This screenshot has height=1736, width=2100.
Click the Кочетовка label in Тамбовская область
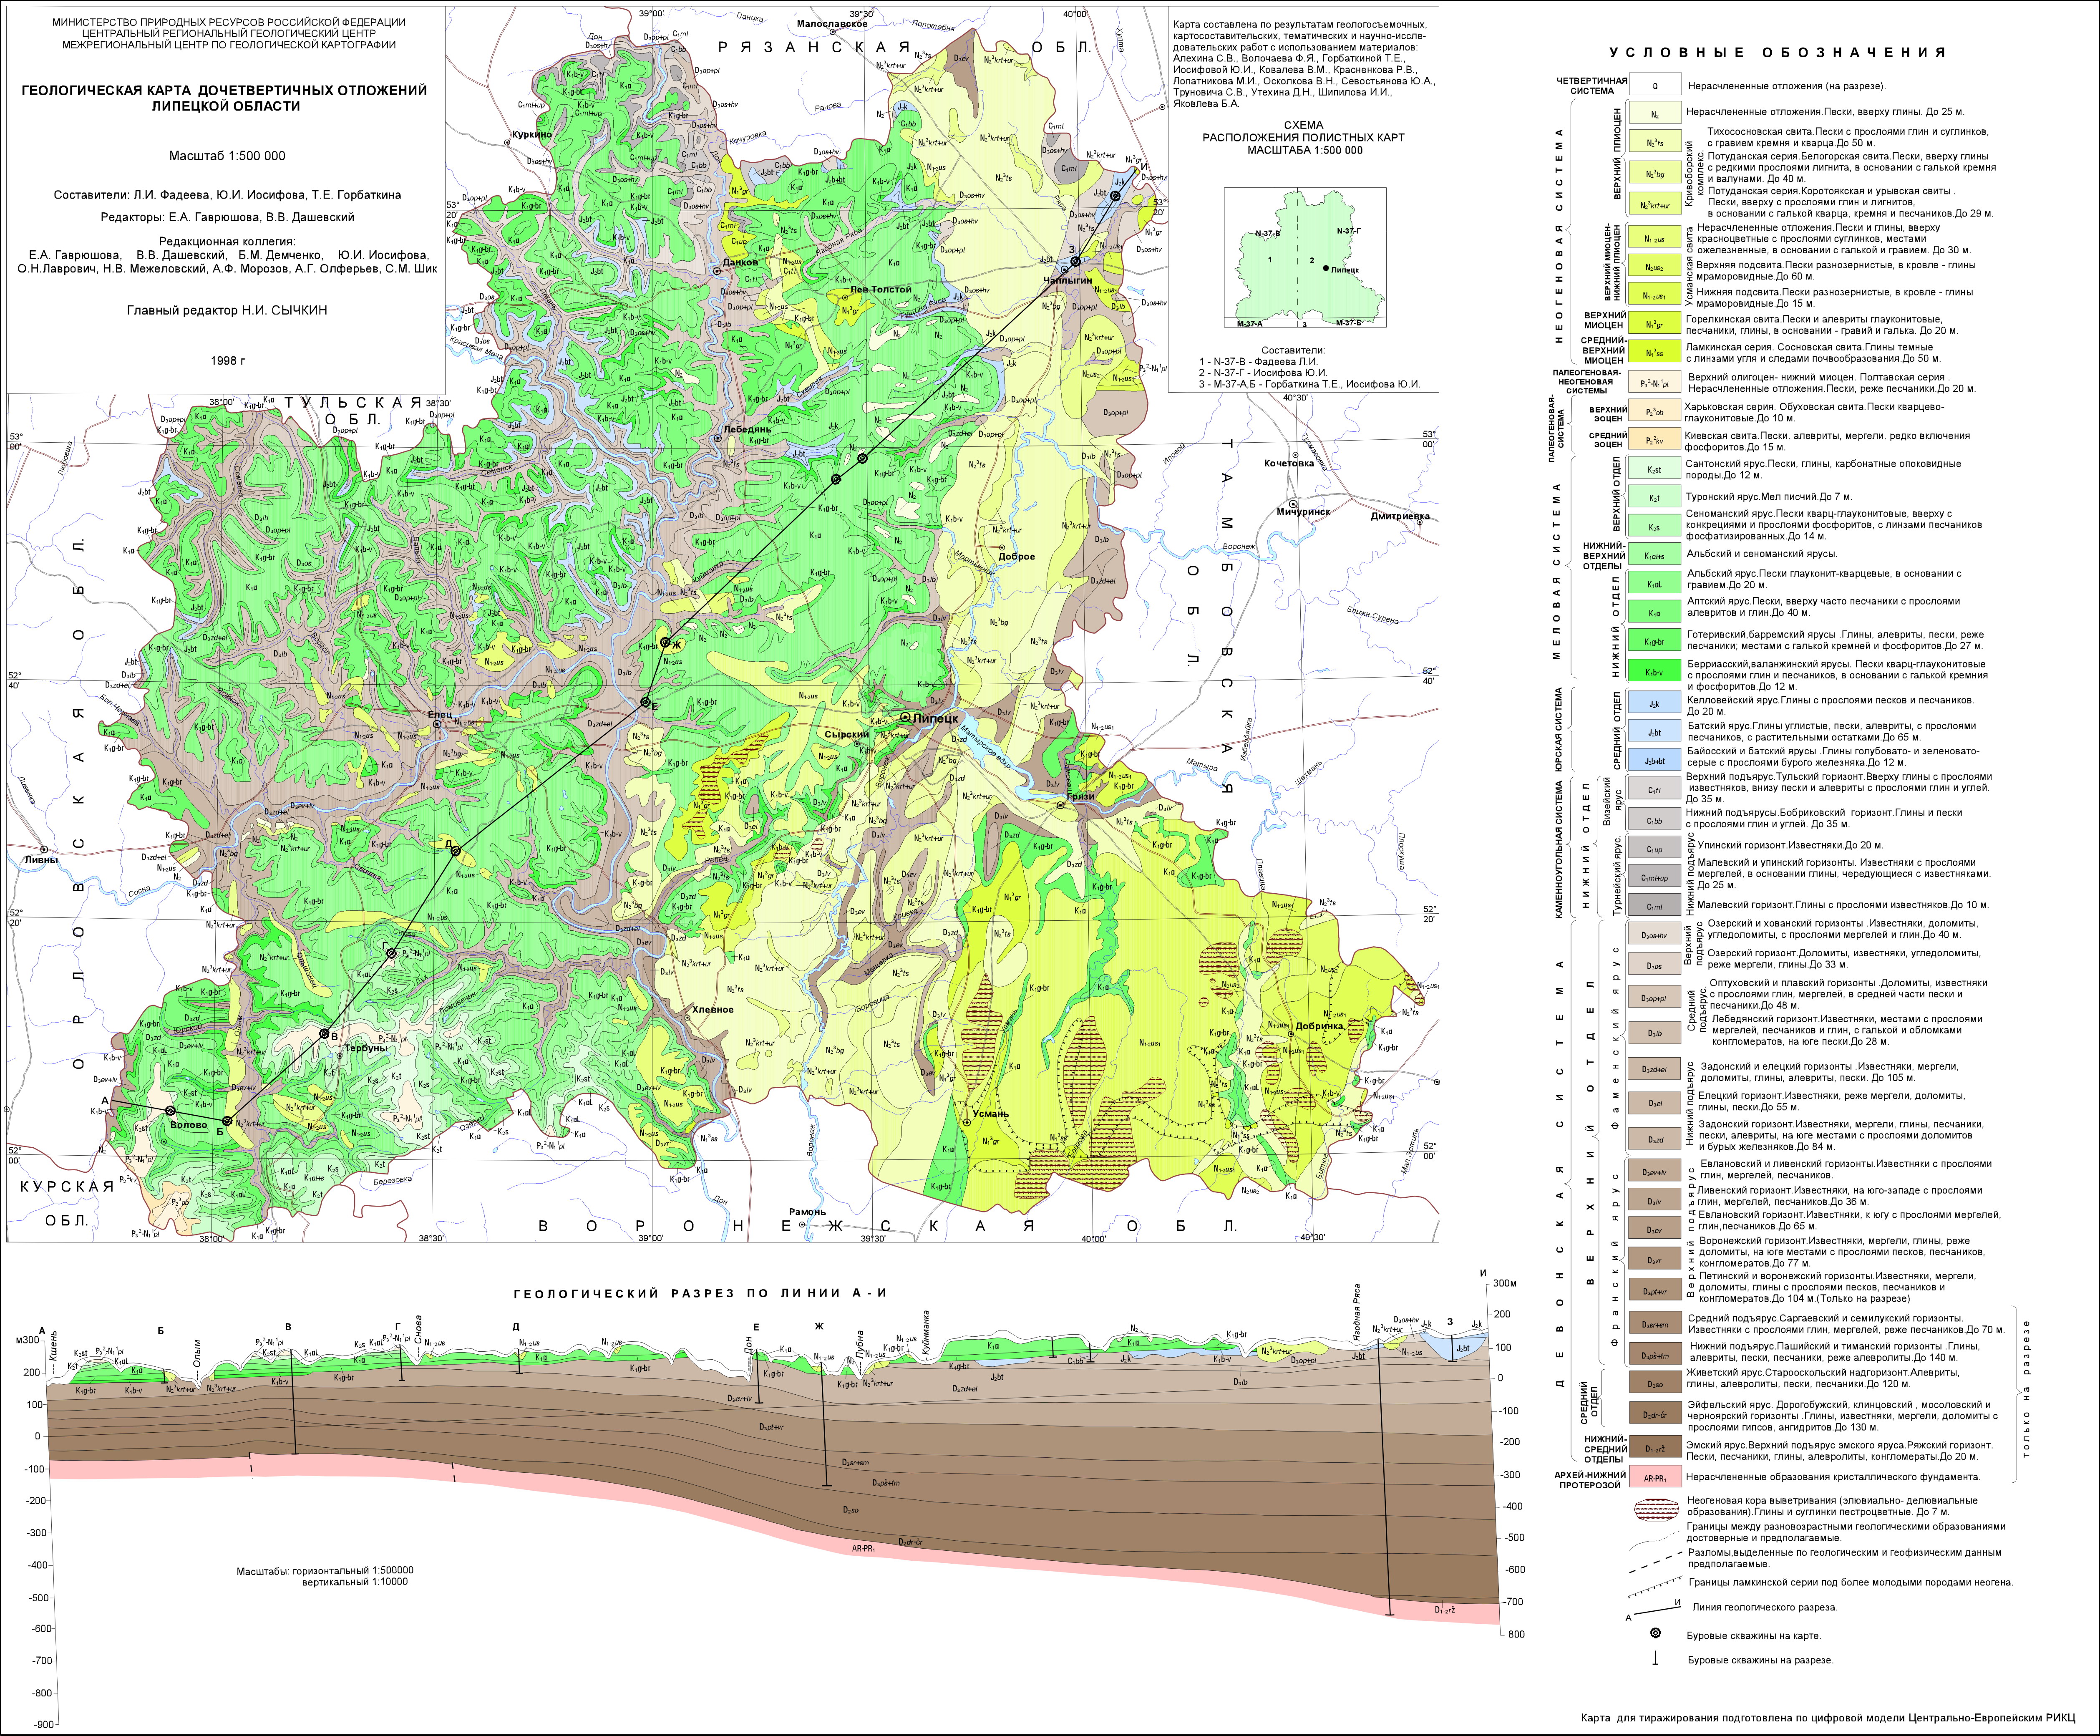[x=1288, y=463]
